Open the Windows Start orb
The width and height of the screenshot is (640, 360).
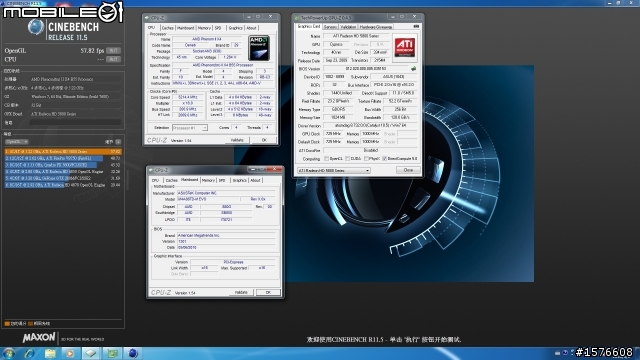pos(9,353)
